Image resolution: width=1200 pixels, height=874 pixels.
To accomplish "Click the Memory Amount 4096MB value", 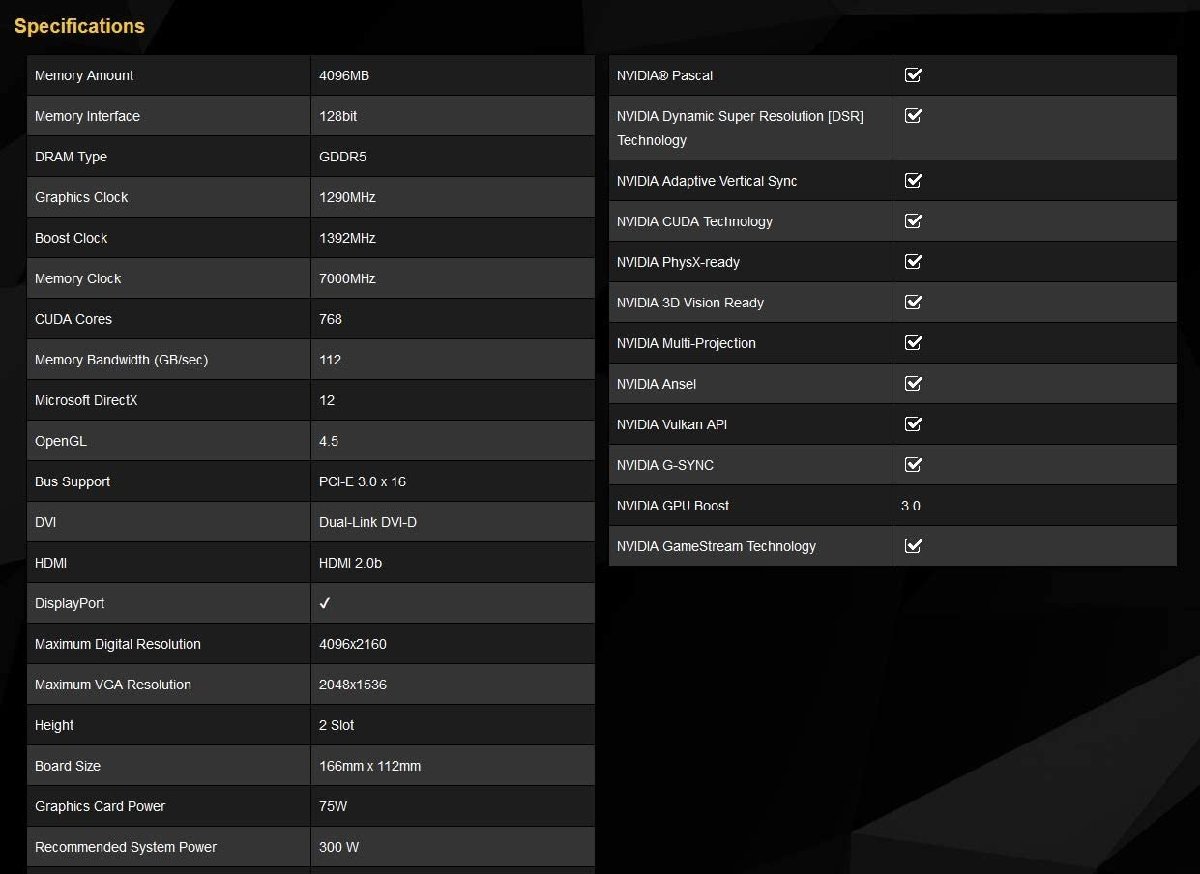I will click(x=344, y=76).
